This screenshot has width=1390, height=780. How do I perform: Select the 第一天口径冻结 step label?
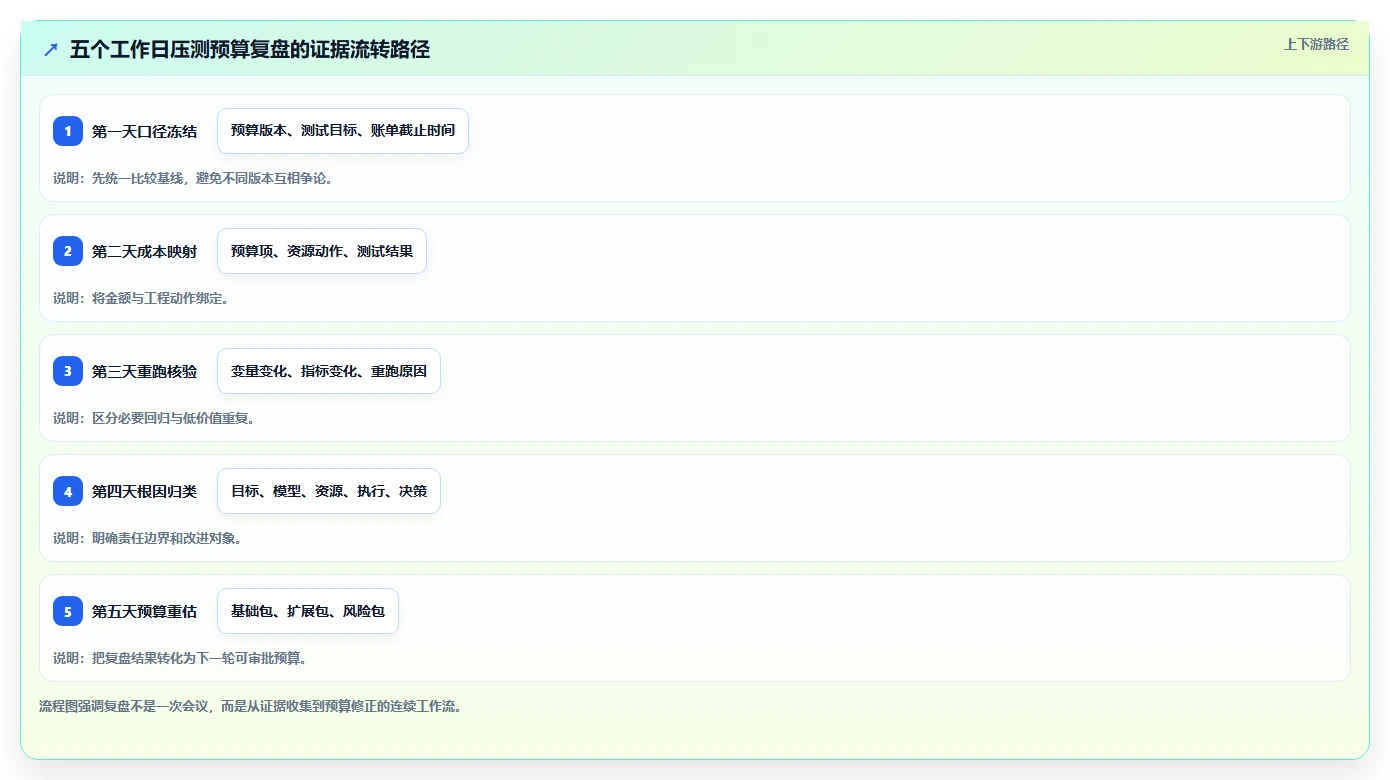tap(145, 131)
